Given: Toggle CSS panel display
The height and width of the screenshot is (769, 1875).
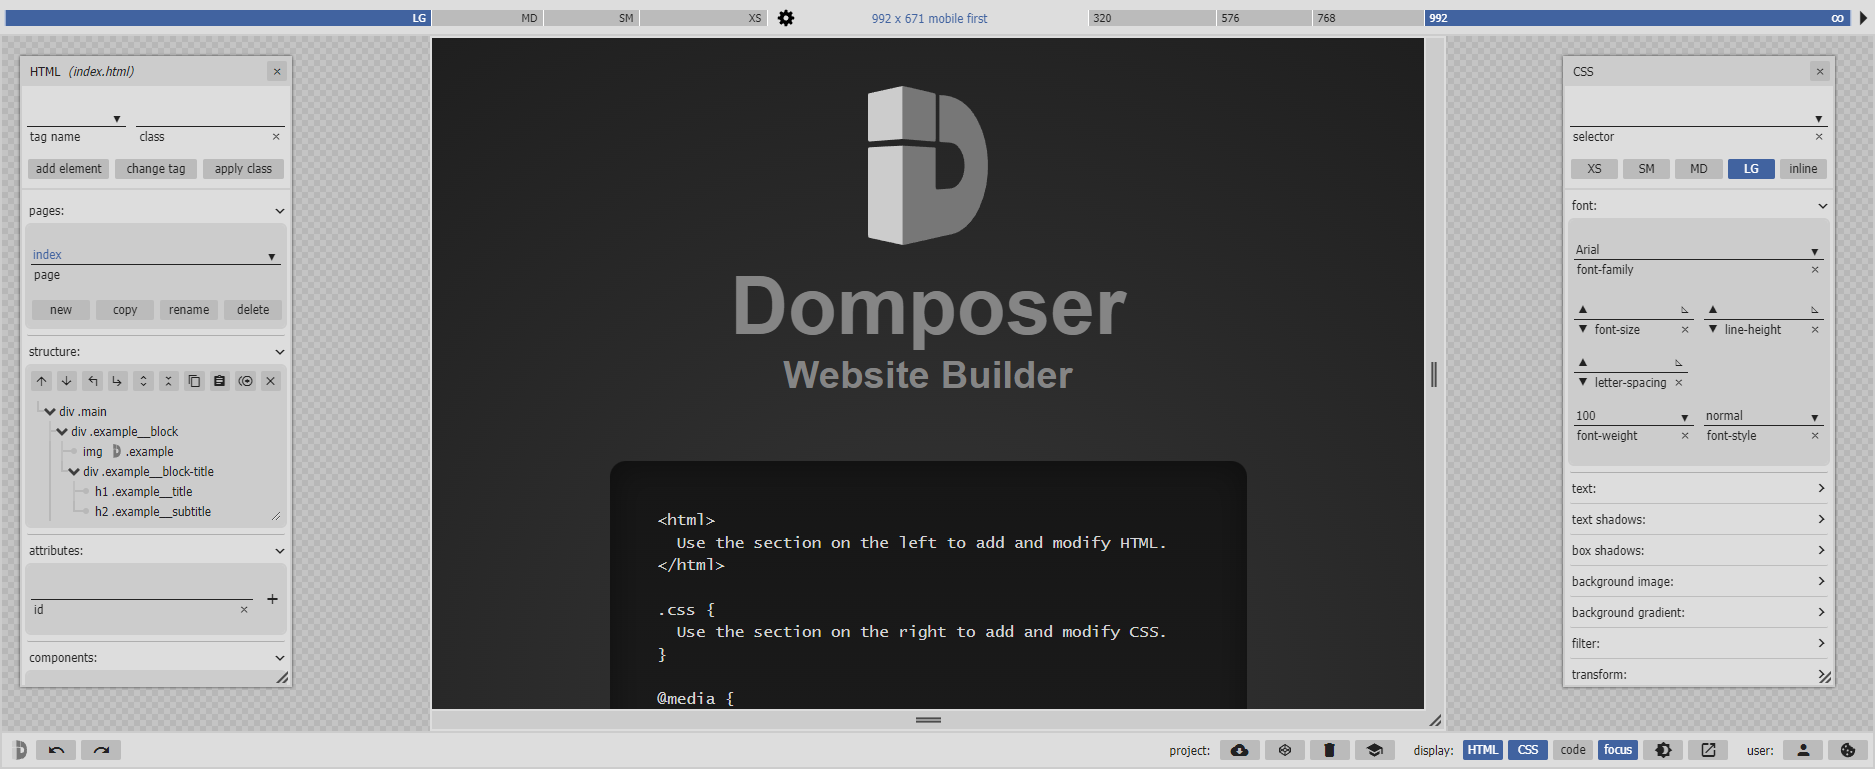Looking at the screenshot, I should pyautogui.click(x=1528, y=750).
